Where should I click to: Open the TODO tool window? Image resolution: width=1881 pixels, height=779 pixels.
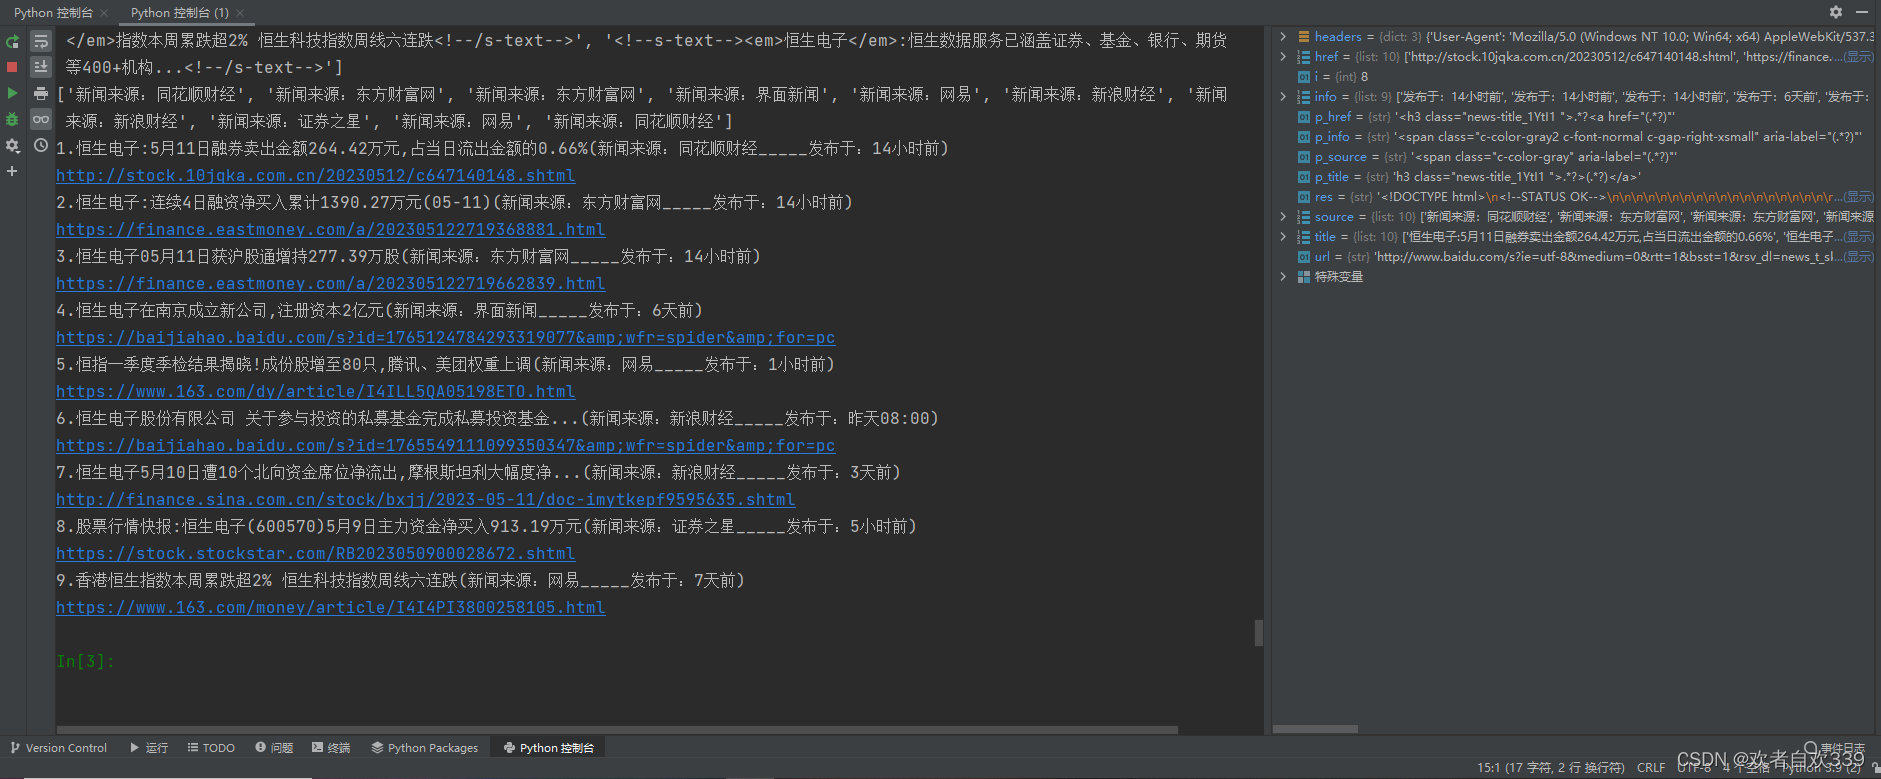(211, 748)
